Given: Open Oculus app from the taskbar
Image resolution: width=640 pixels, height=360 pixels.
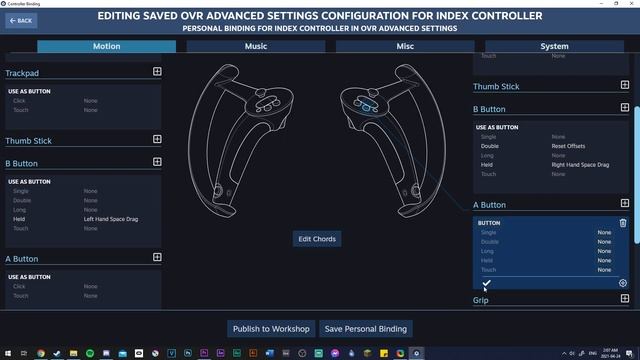Looking at the screenshot, I should (139, 353).
